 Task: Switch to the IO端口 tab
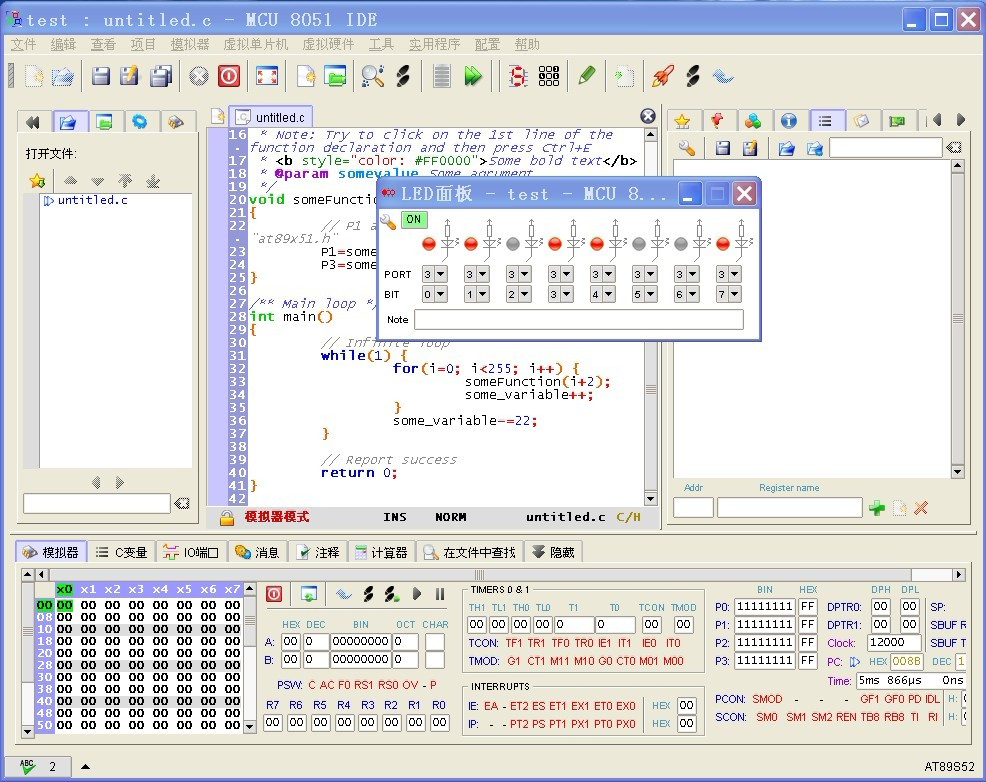click(191, 553)
